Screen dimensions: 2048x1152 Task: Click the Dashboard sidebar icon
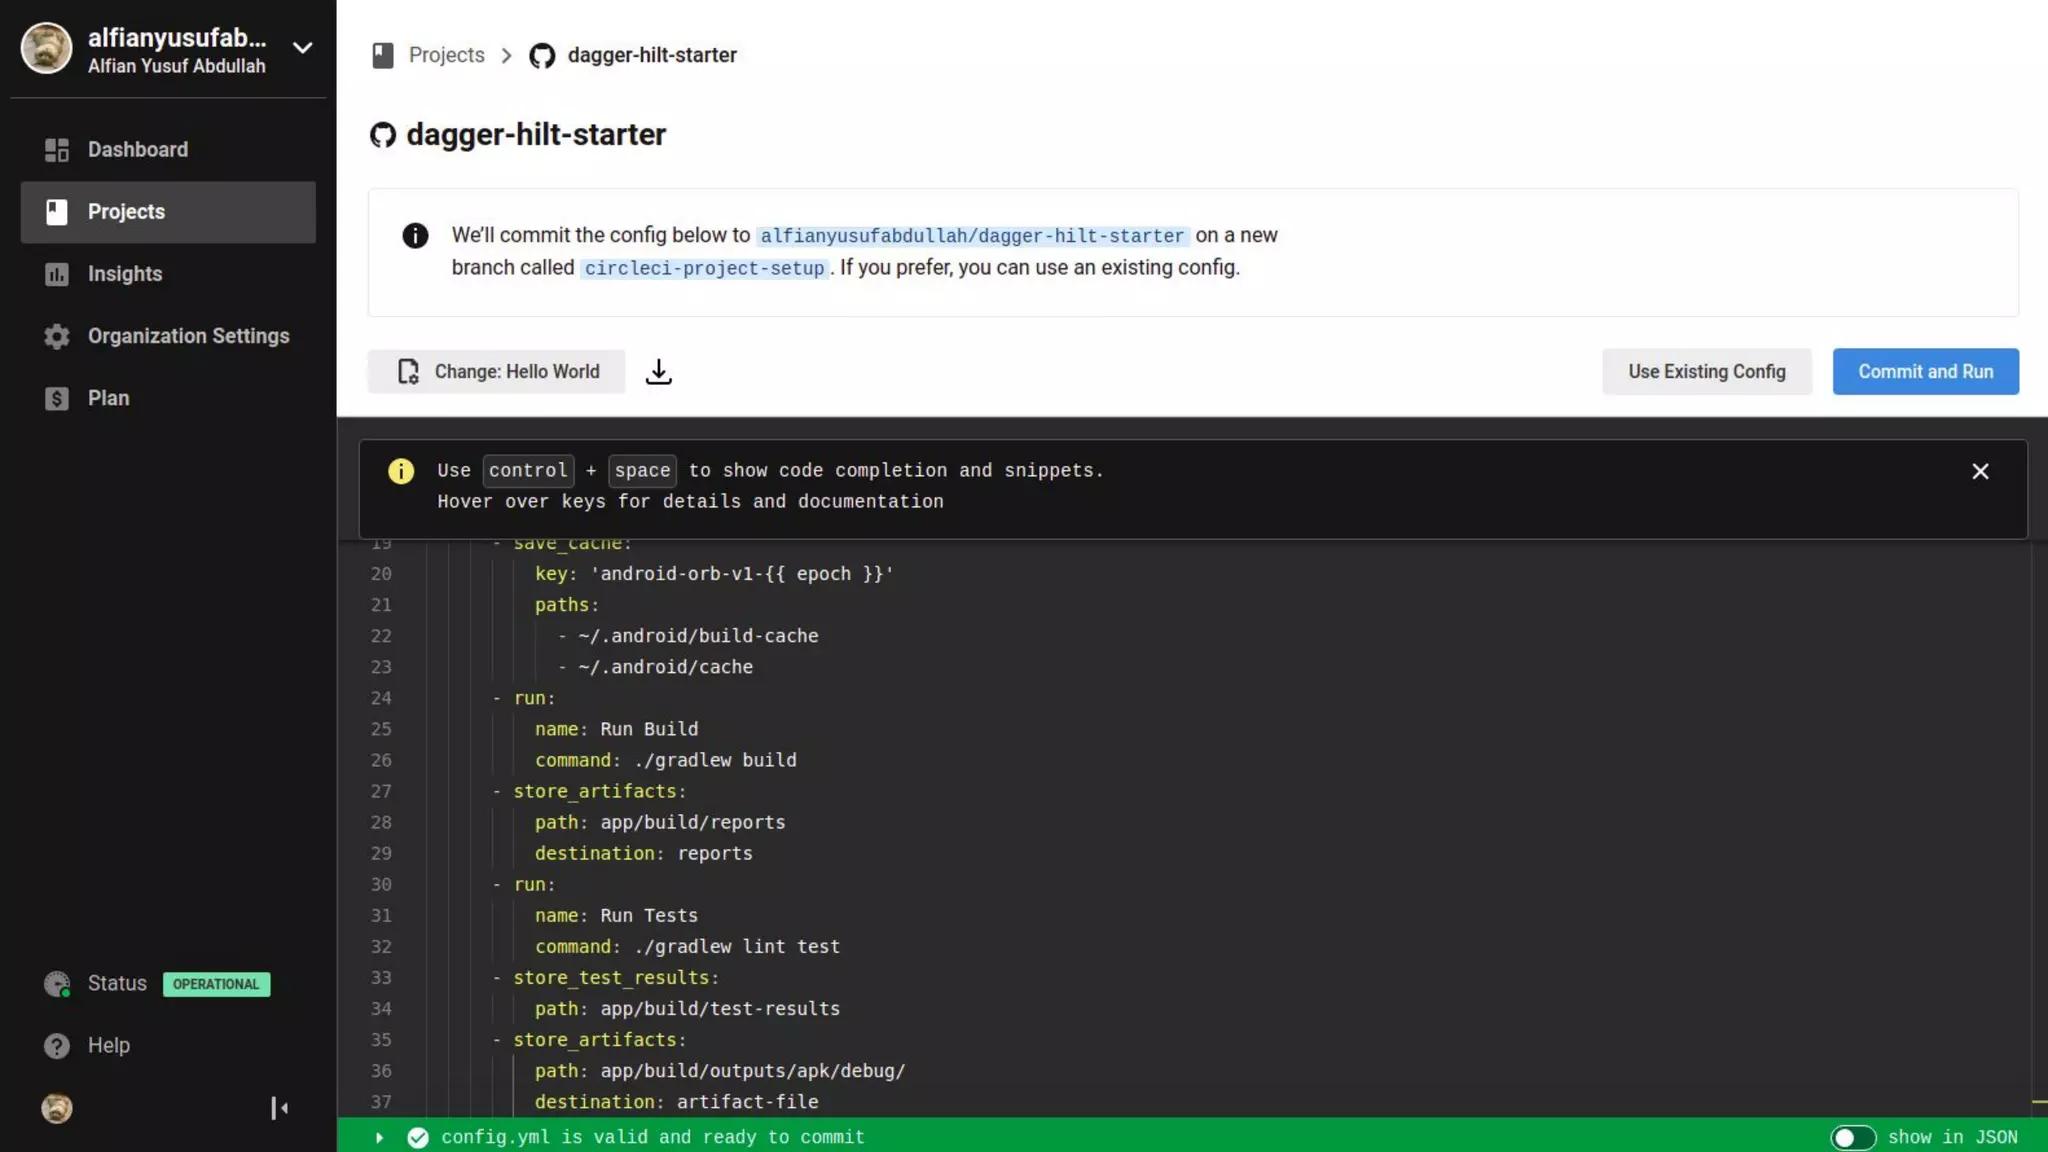[x=57, y=150]
